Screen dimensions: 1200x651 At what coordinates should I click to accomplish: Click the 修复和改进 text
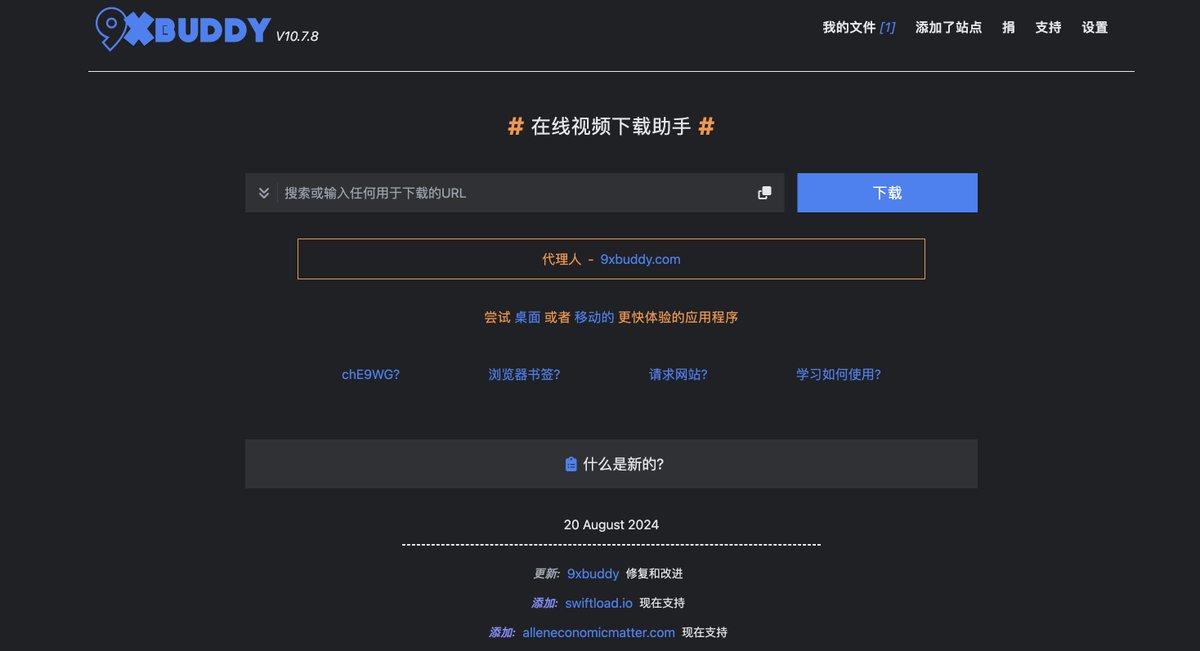[654, 574]
